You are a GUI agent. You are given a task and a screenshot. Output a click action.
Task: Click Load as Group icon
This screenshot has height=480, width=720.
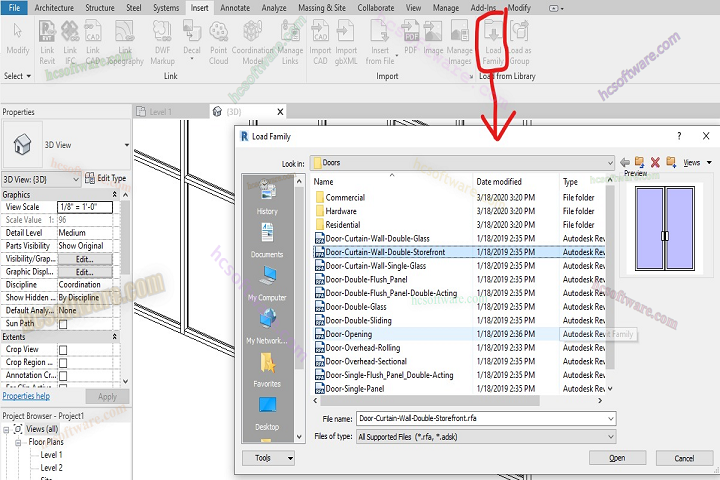pyautogui.click(x=519, y=42)
